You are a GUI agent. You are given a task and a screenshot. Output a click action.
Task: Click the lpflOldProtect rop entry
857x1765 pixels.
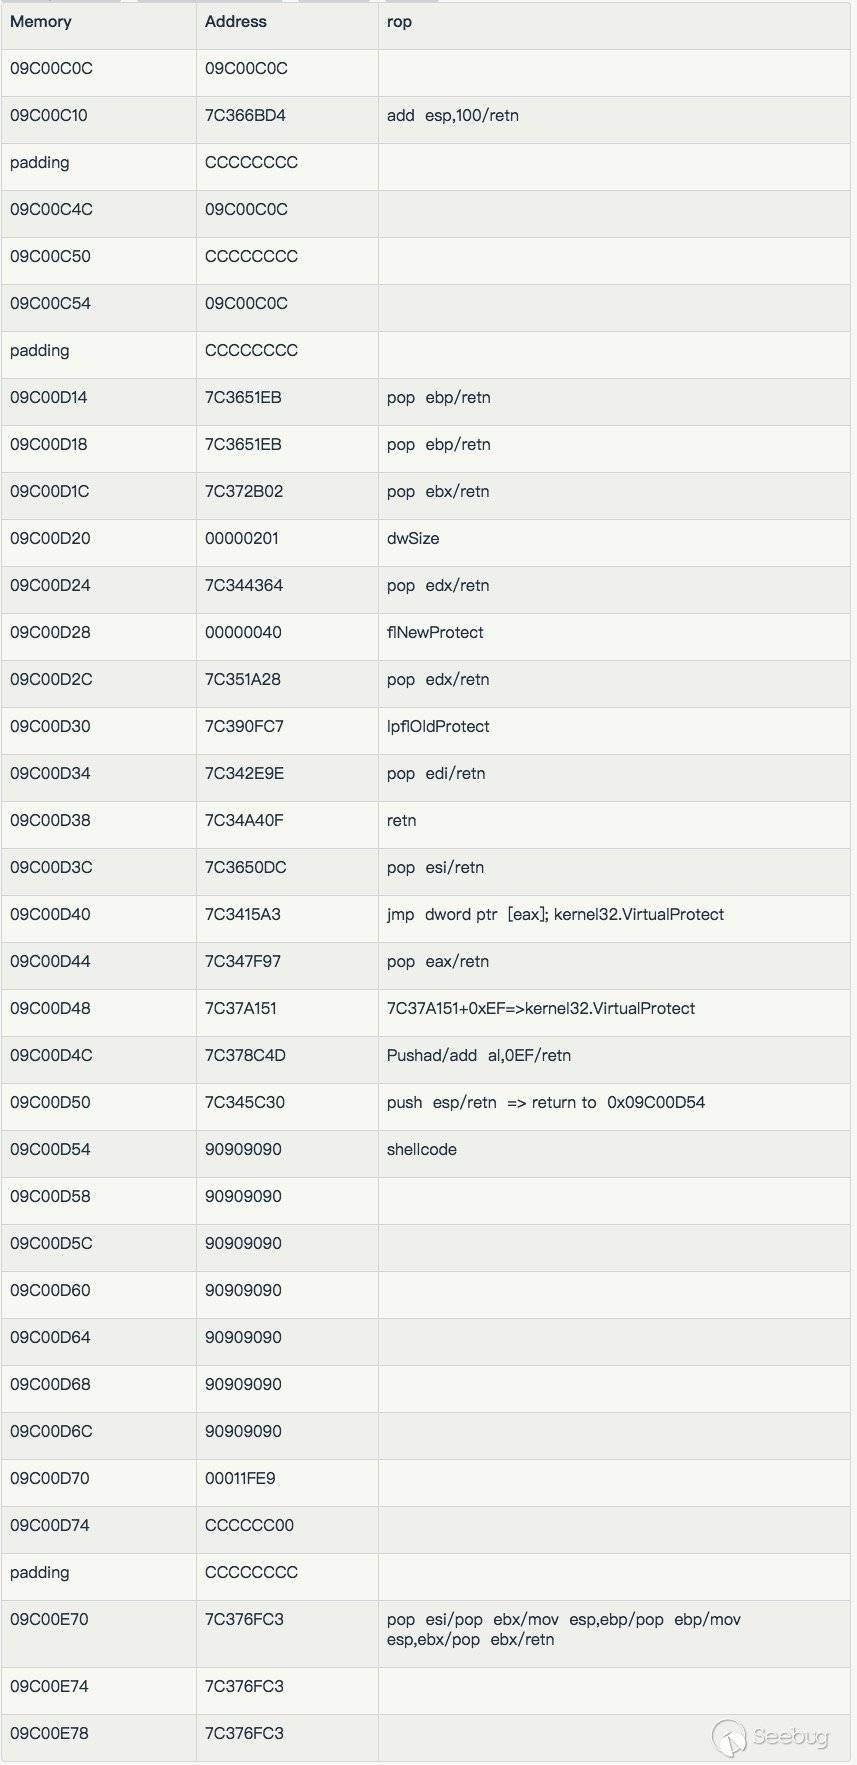pos(438,727)
